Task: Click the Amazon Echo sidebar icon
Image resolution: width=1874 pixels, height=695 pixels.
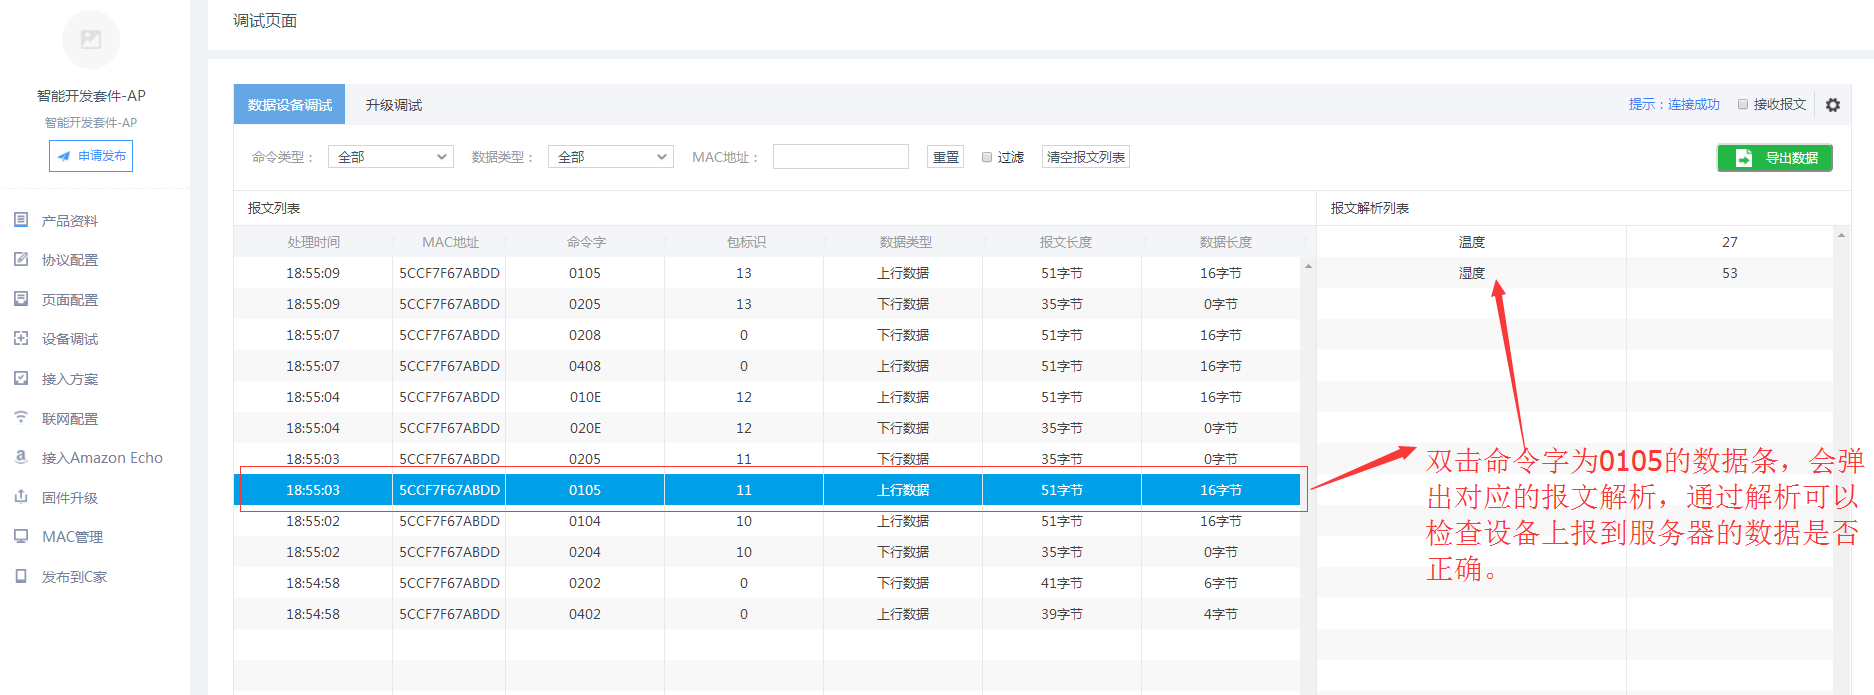Action: (21, 457)
